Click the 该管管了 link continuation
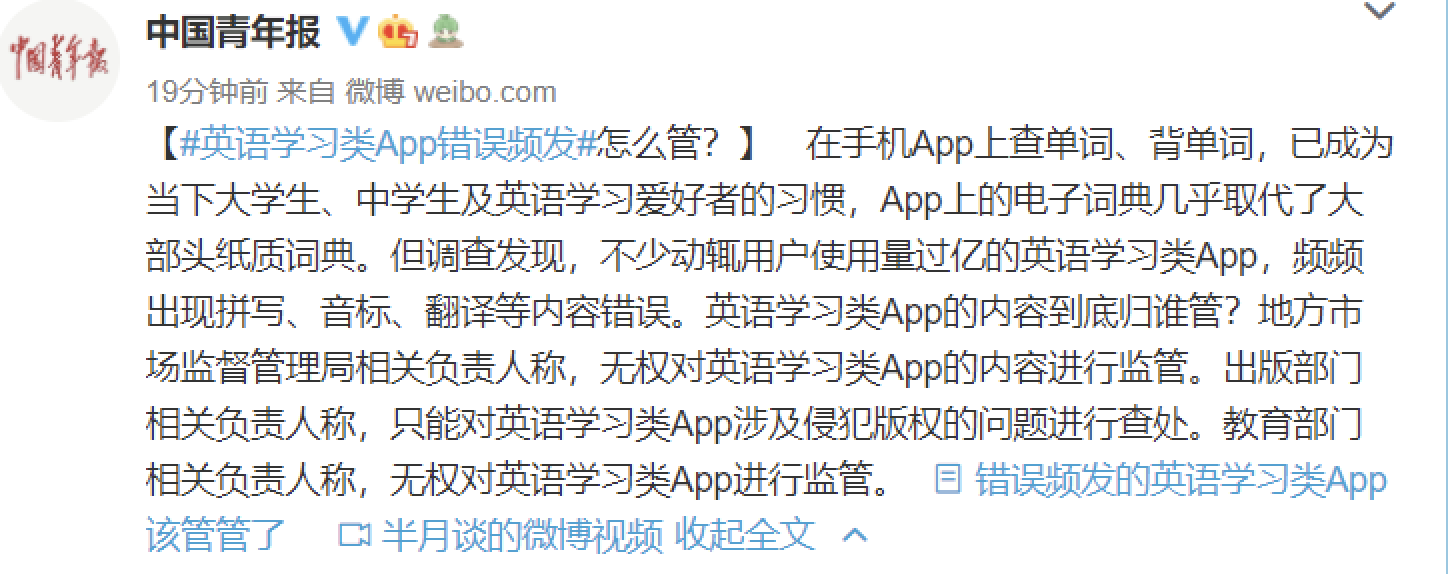The height and width of the screenshot is (574, 1448). coord(216,535)
